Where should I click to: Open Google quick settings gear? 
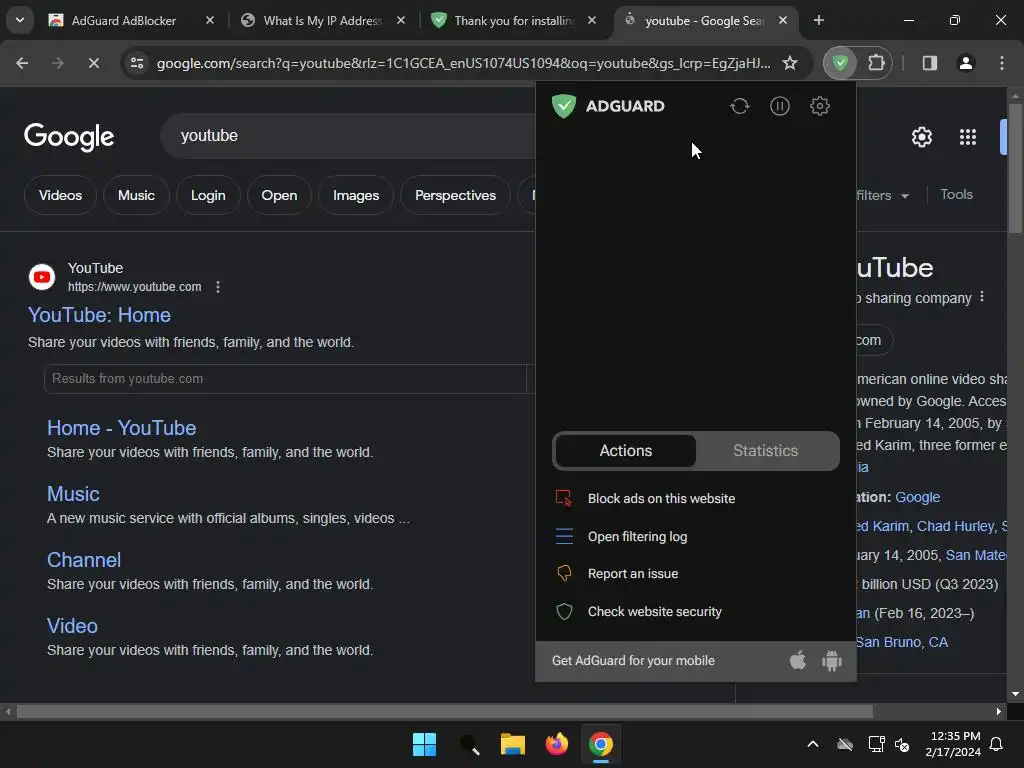(x=921, y=137)
